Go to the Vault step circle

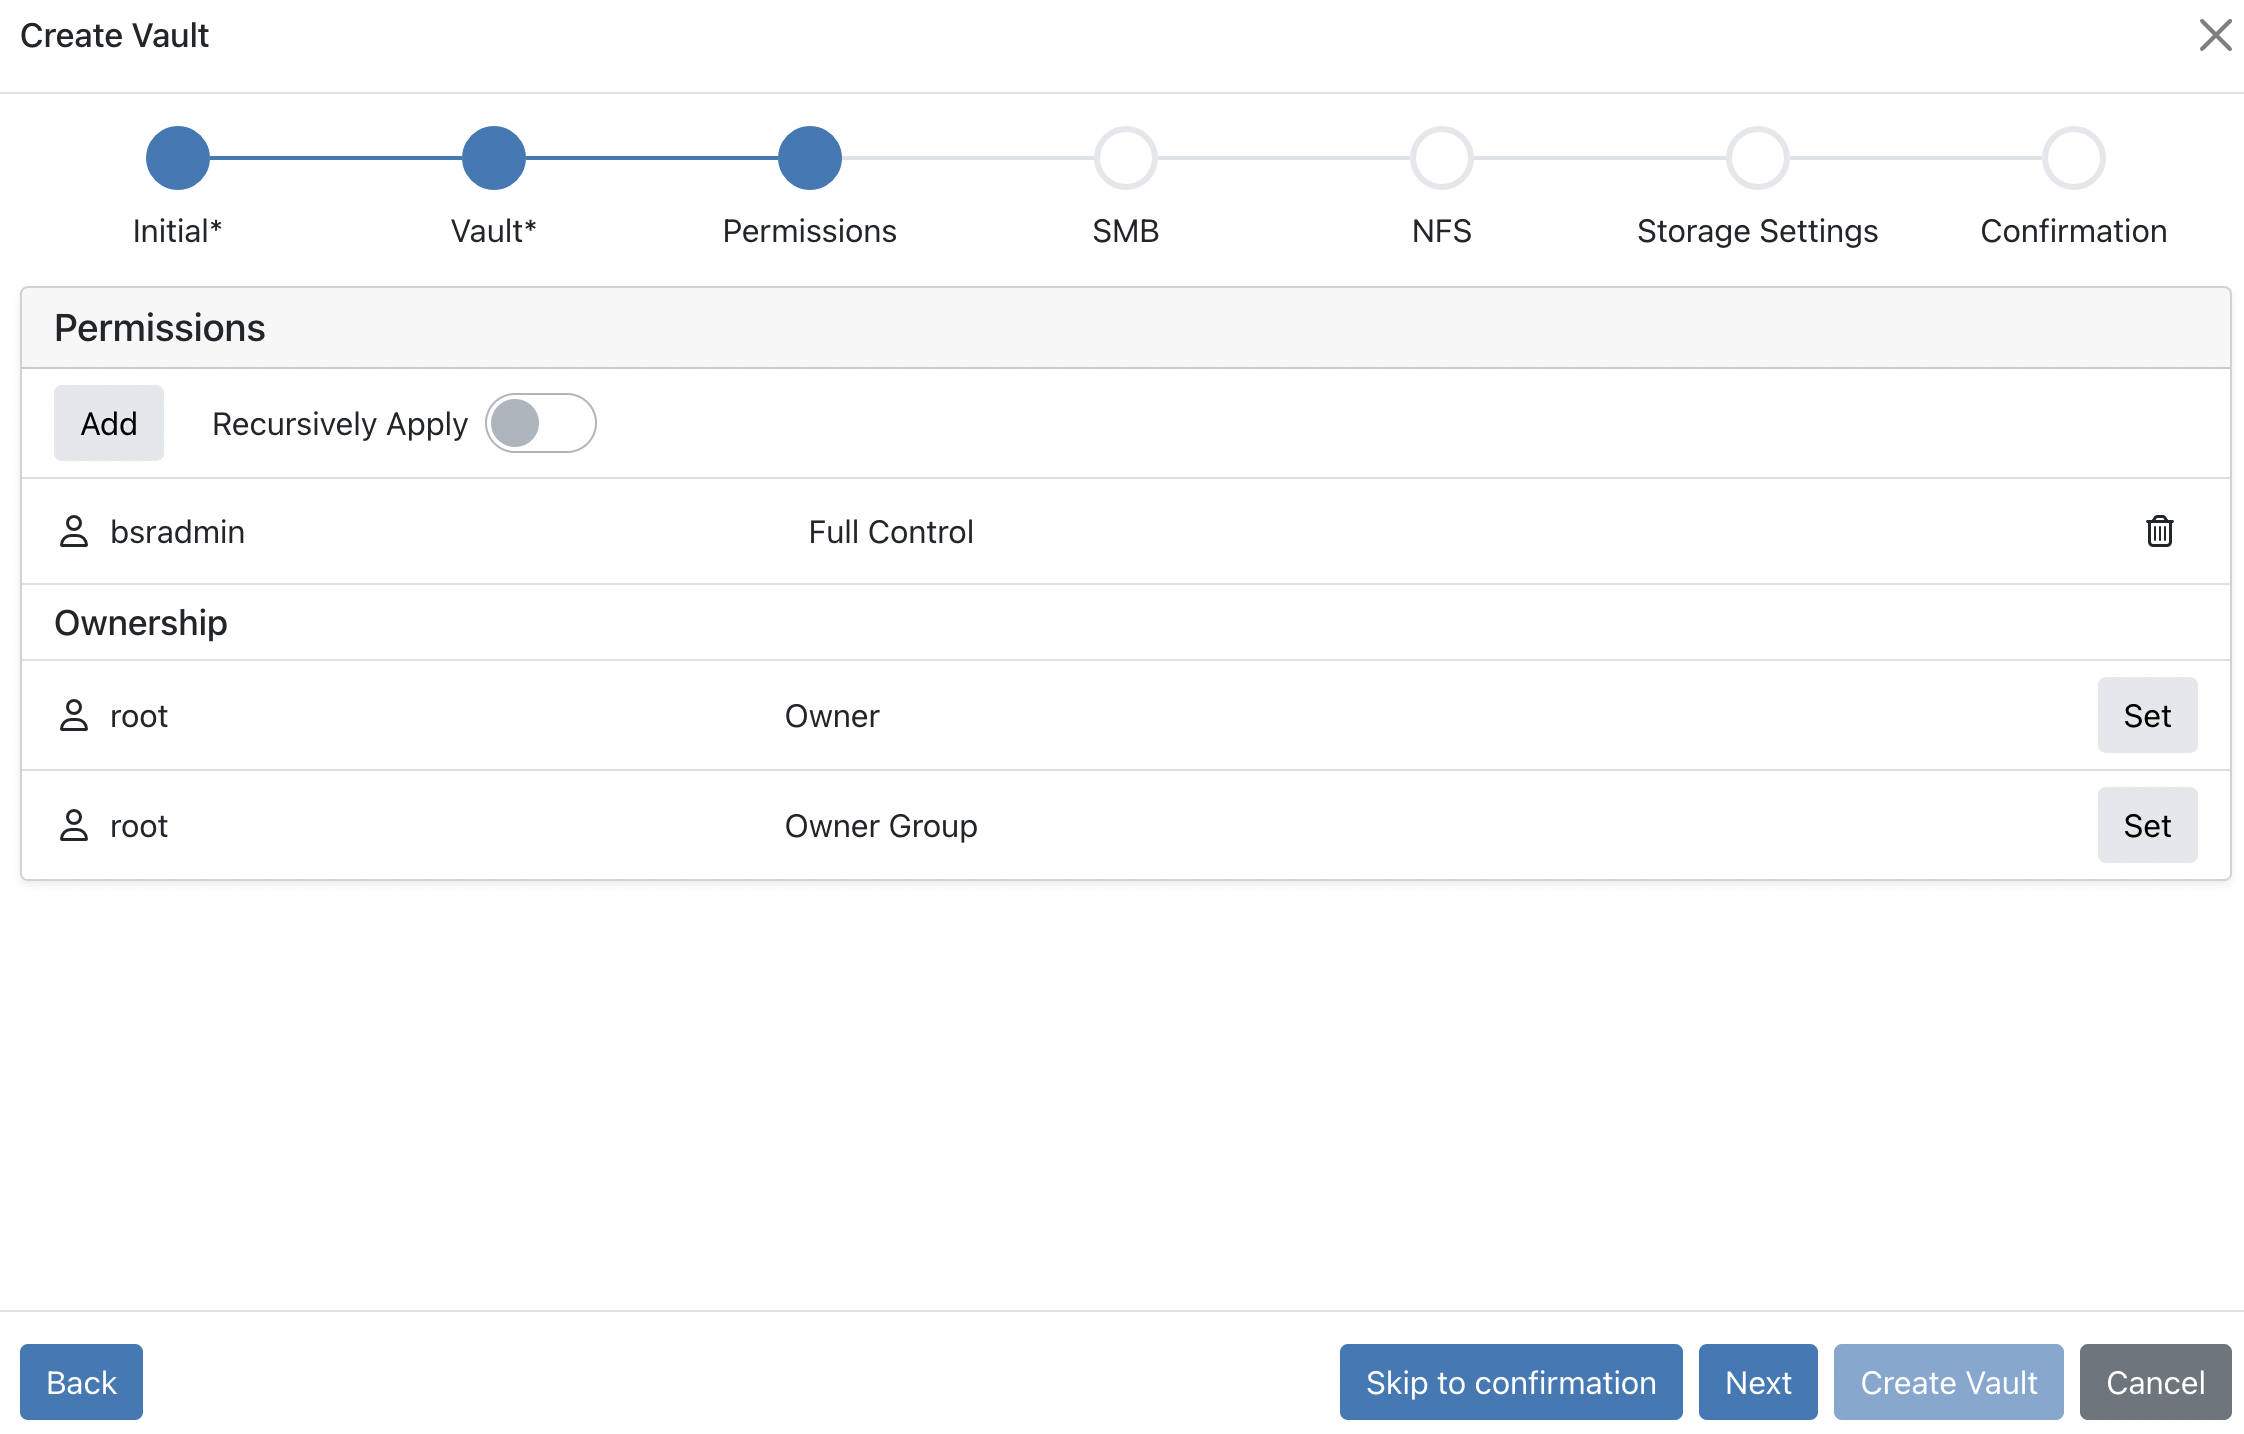click(494, 158)
